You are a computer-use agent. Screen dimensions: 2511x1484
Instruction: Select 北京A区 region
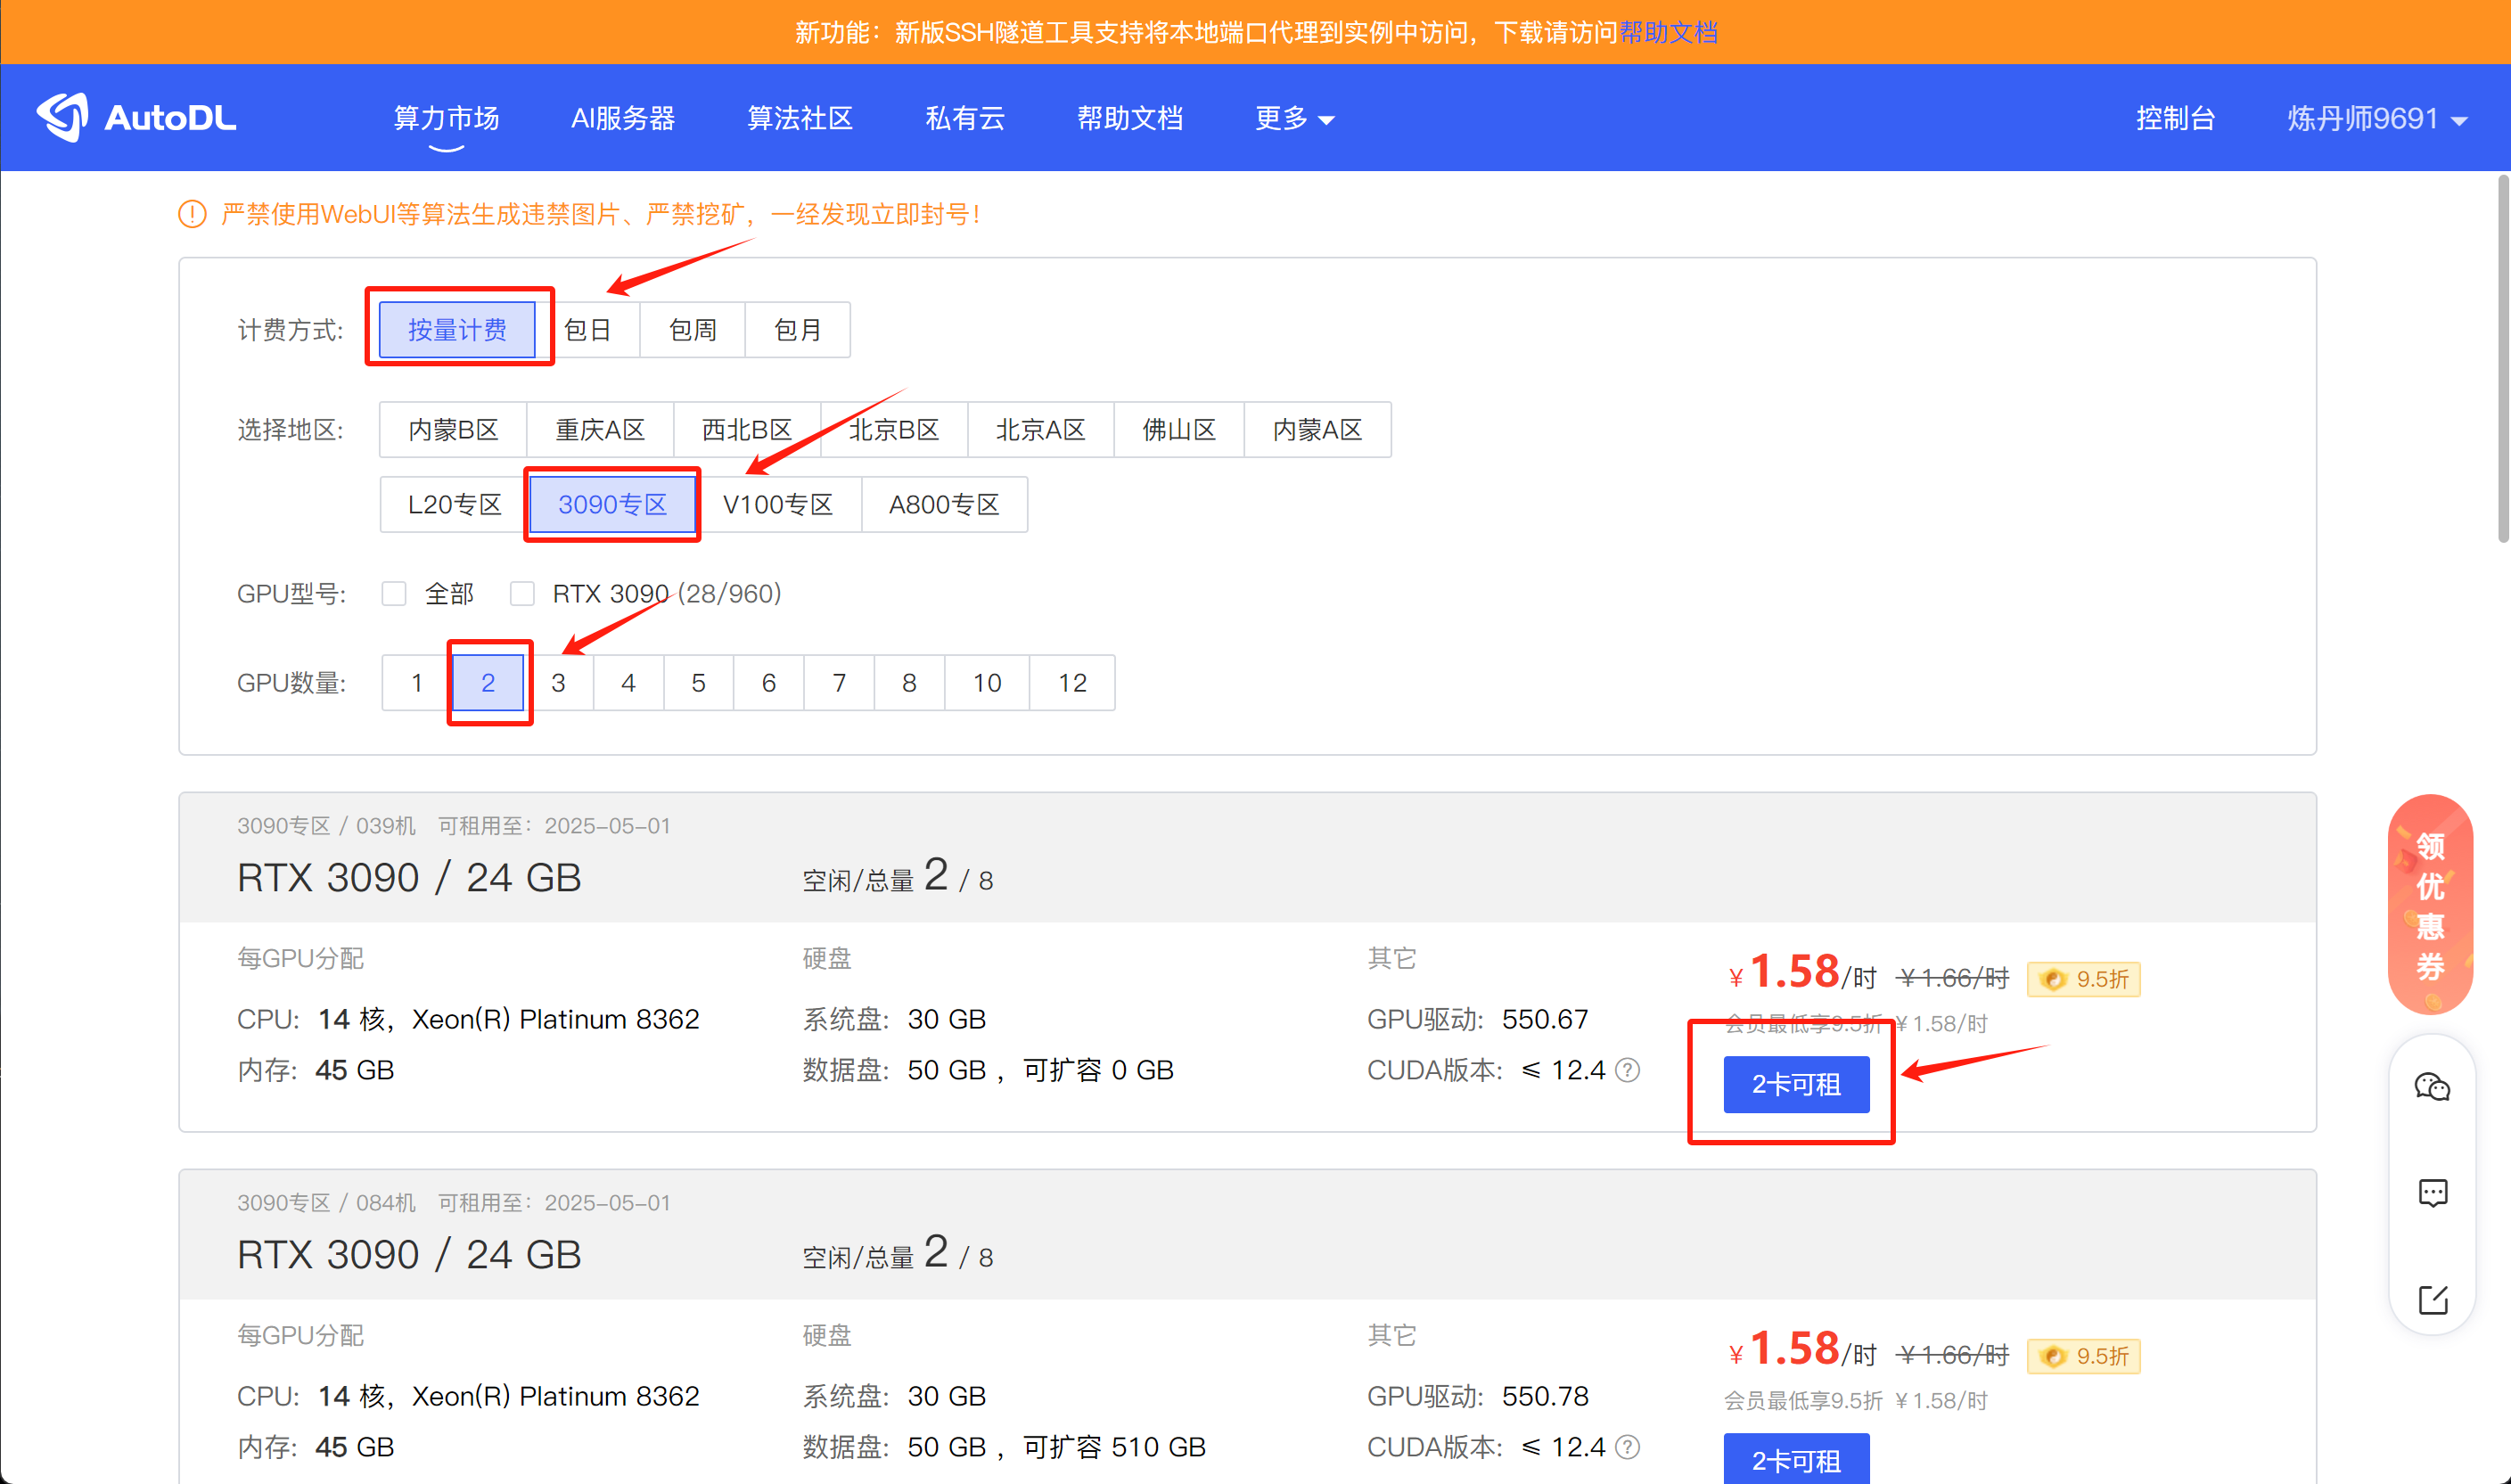click(x=1041, y=430)
